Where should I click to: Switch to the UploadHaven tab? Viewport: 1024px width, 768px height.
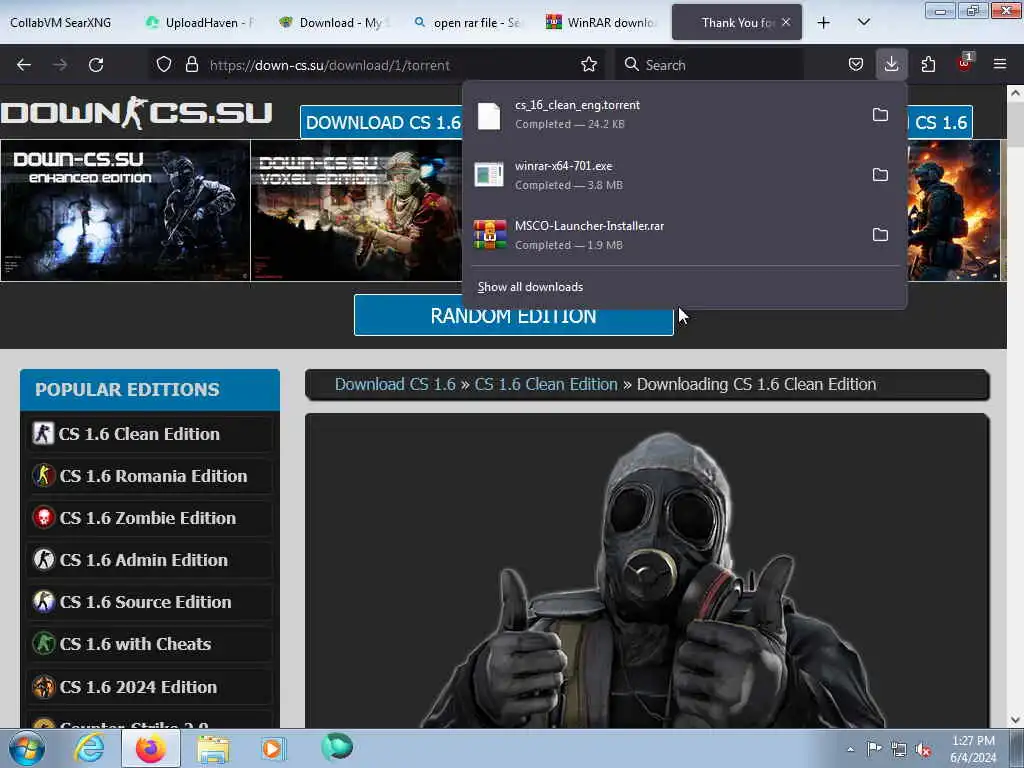199,23
